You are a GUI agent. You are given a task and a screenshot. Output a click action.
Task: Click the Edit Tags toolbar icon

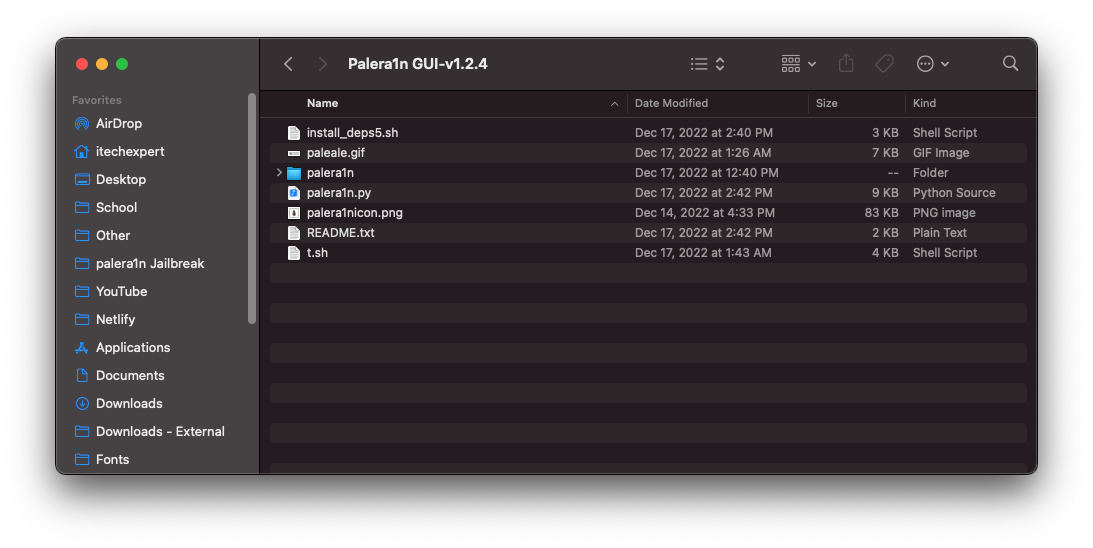pos(884,64)
